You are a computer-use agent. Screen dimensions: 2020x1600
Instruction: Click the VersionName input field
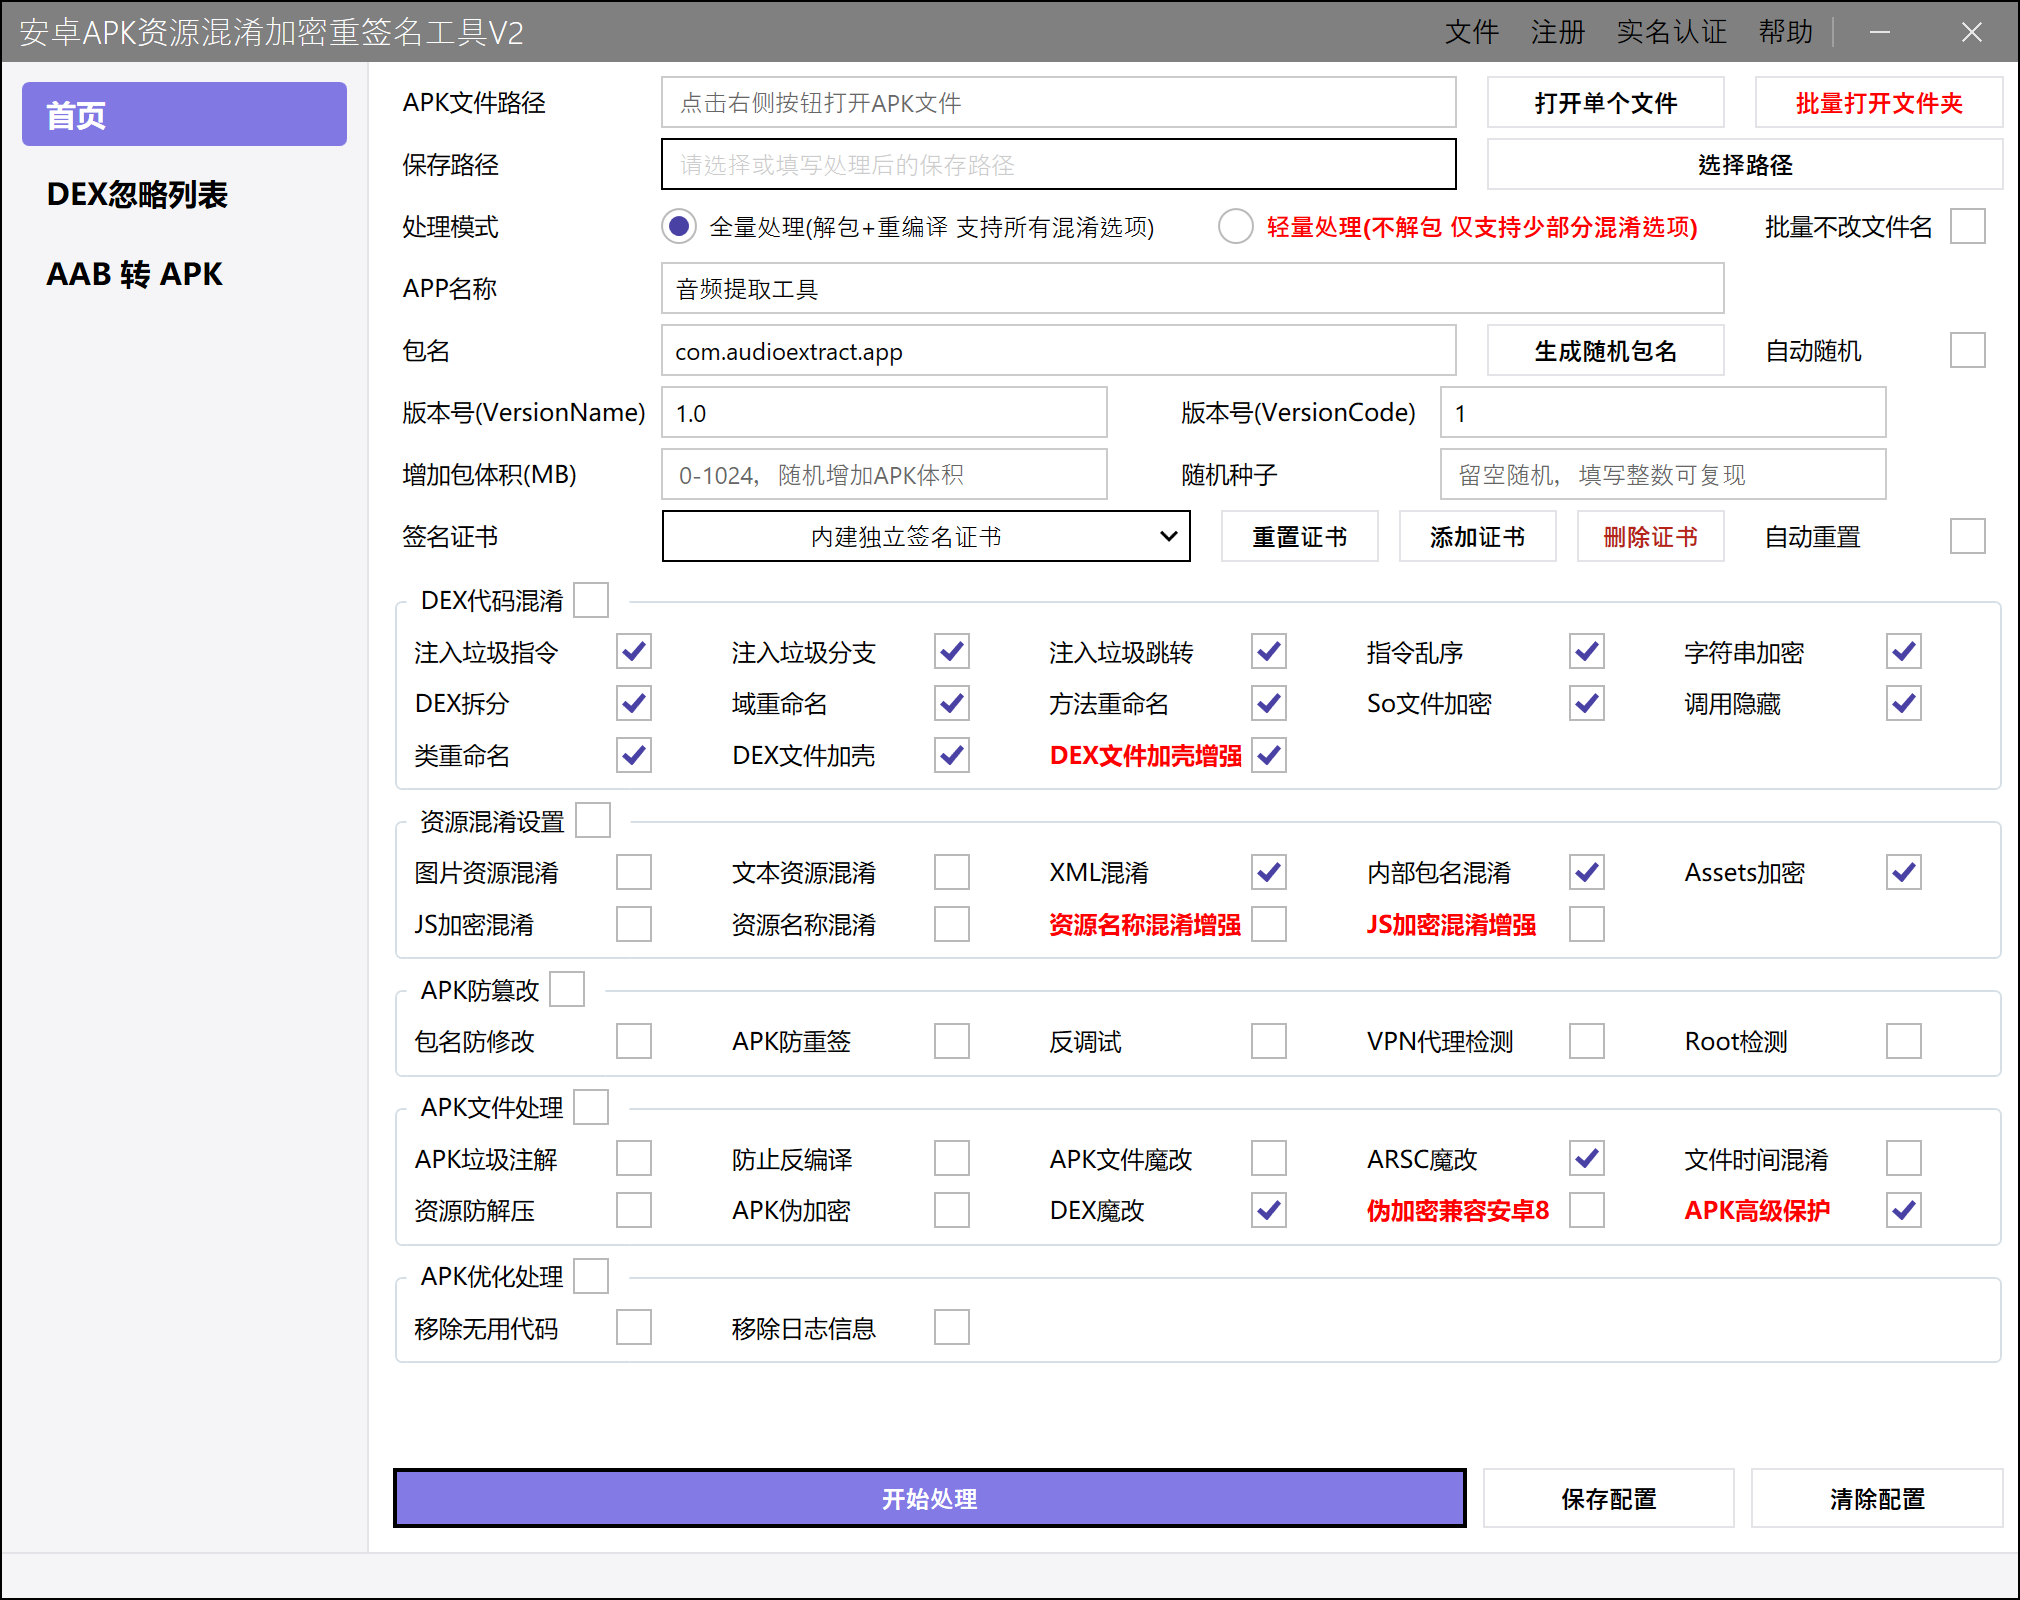(x=884, y=413)
